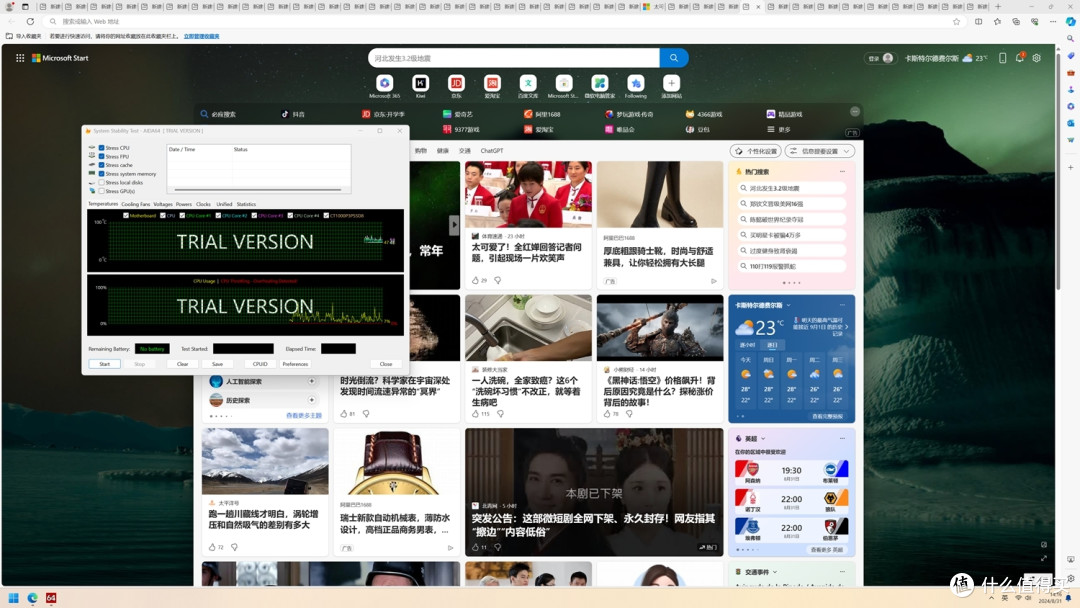Click the blue search magnifier button
1080x608 pixels.
[x=674, y=58]
